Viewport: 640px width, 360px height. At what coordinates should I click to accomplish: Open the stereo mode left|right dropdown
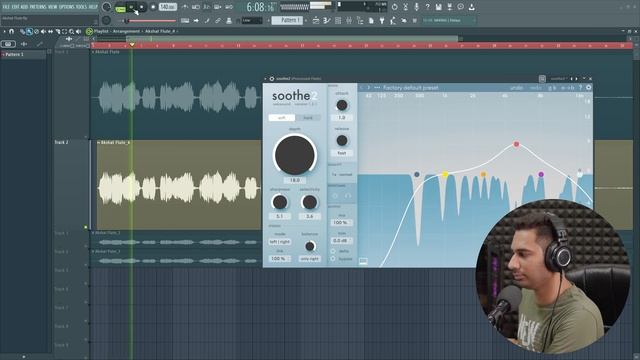coord(280,242)
